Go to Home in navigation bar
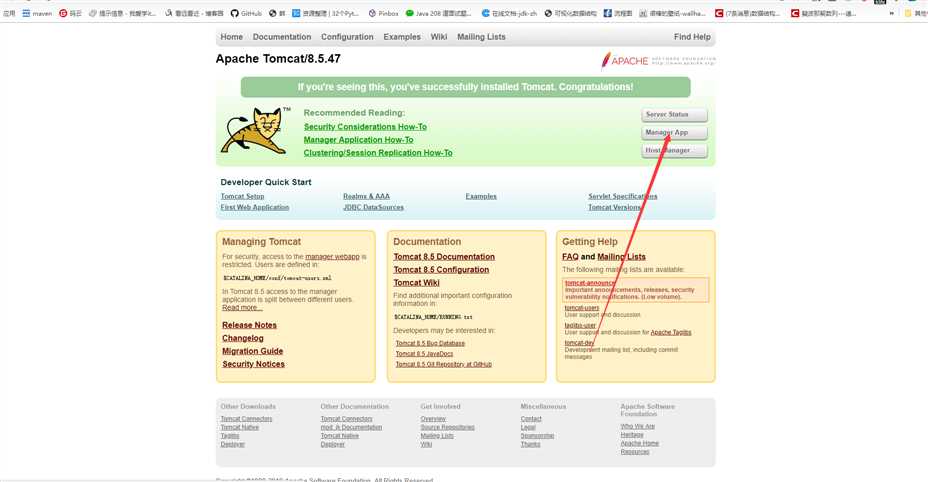 231,37
